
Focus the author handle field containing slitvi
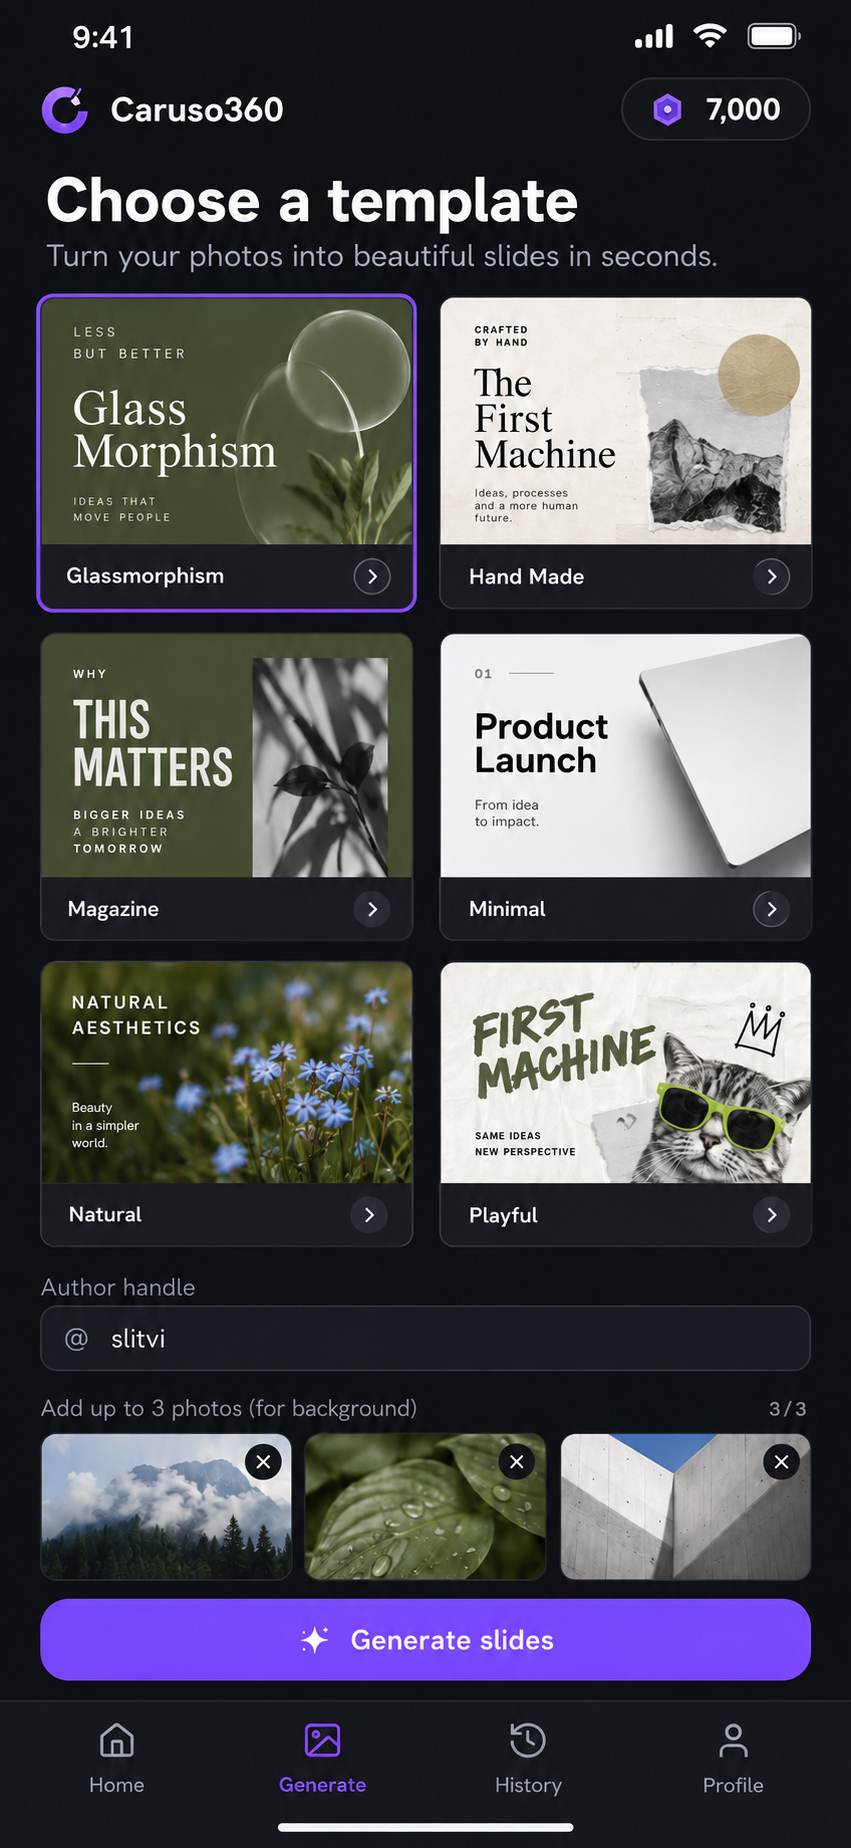point(425,1338)
